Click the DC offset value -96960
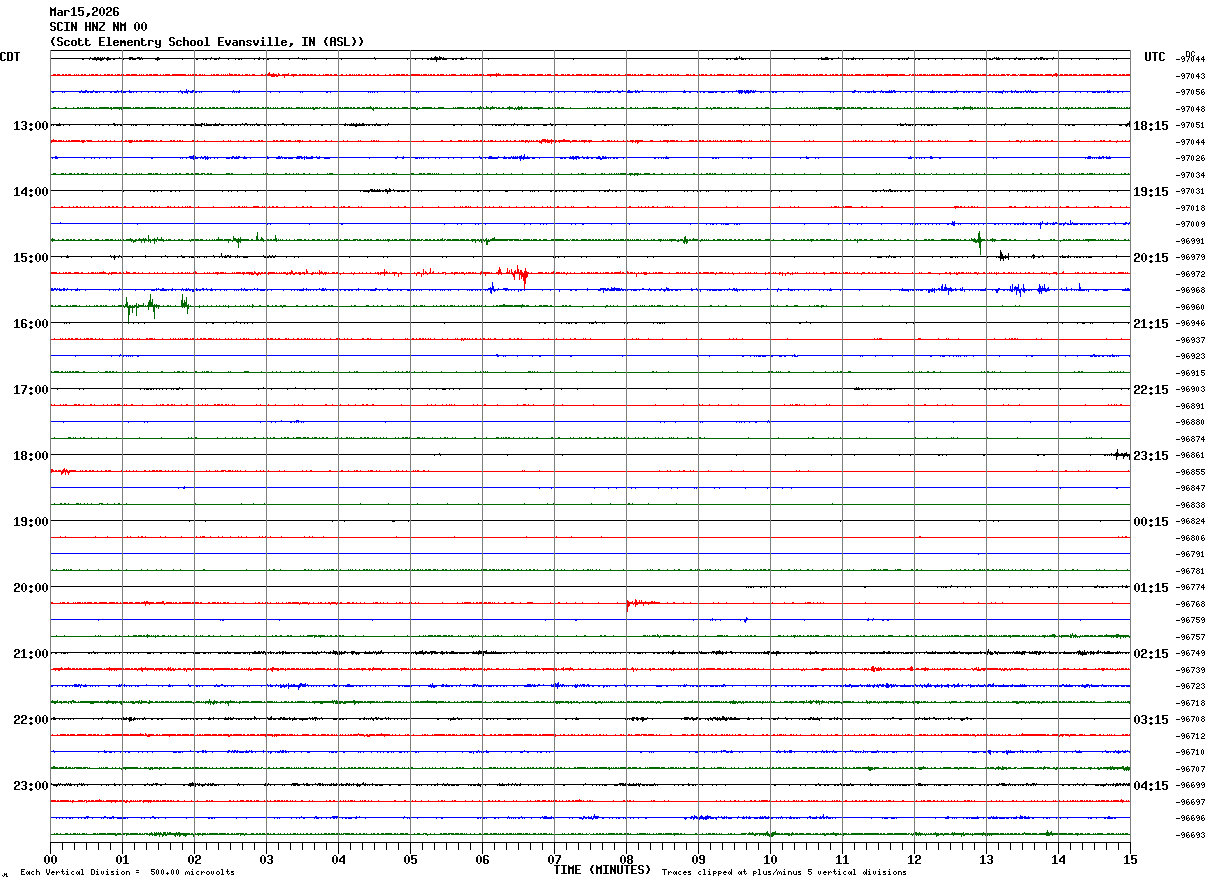Screen dimensions: 1210x886 (x=1190, y=307)
